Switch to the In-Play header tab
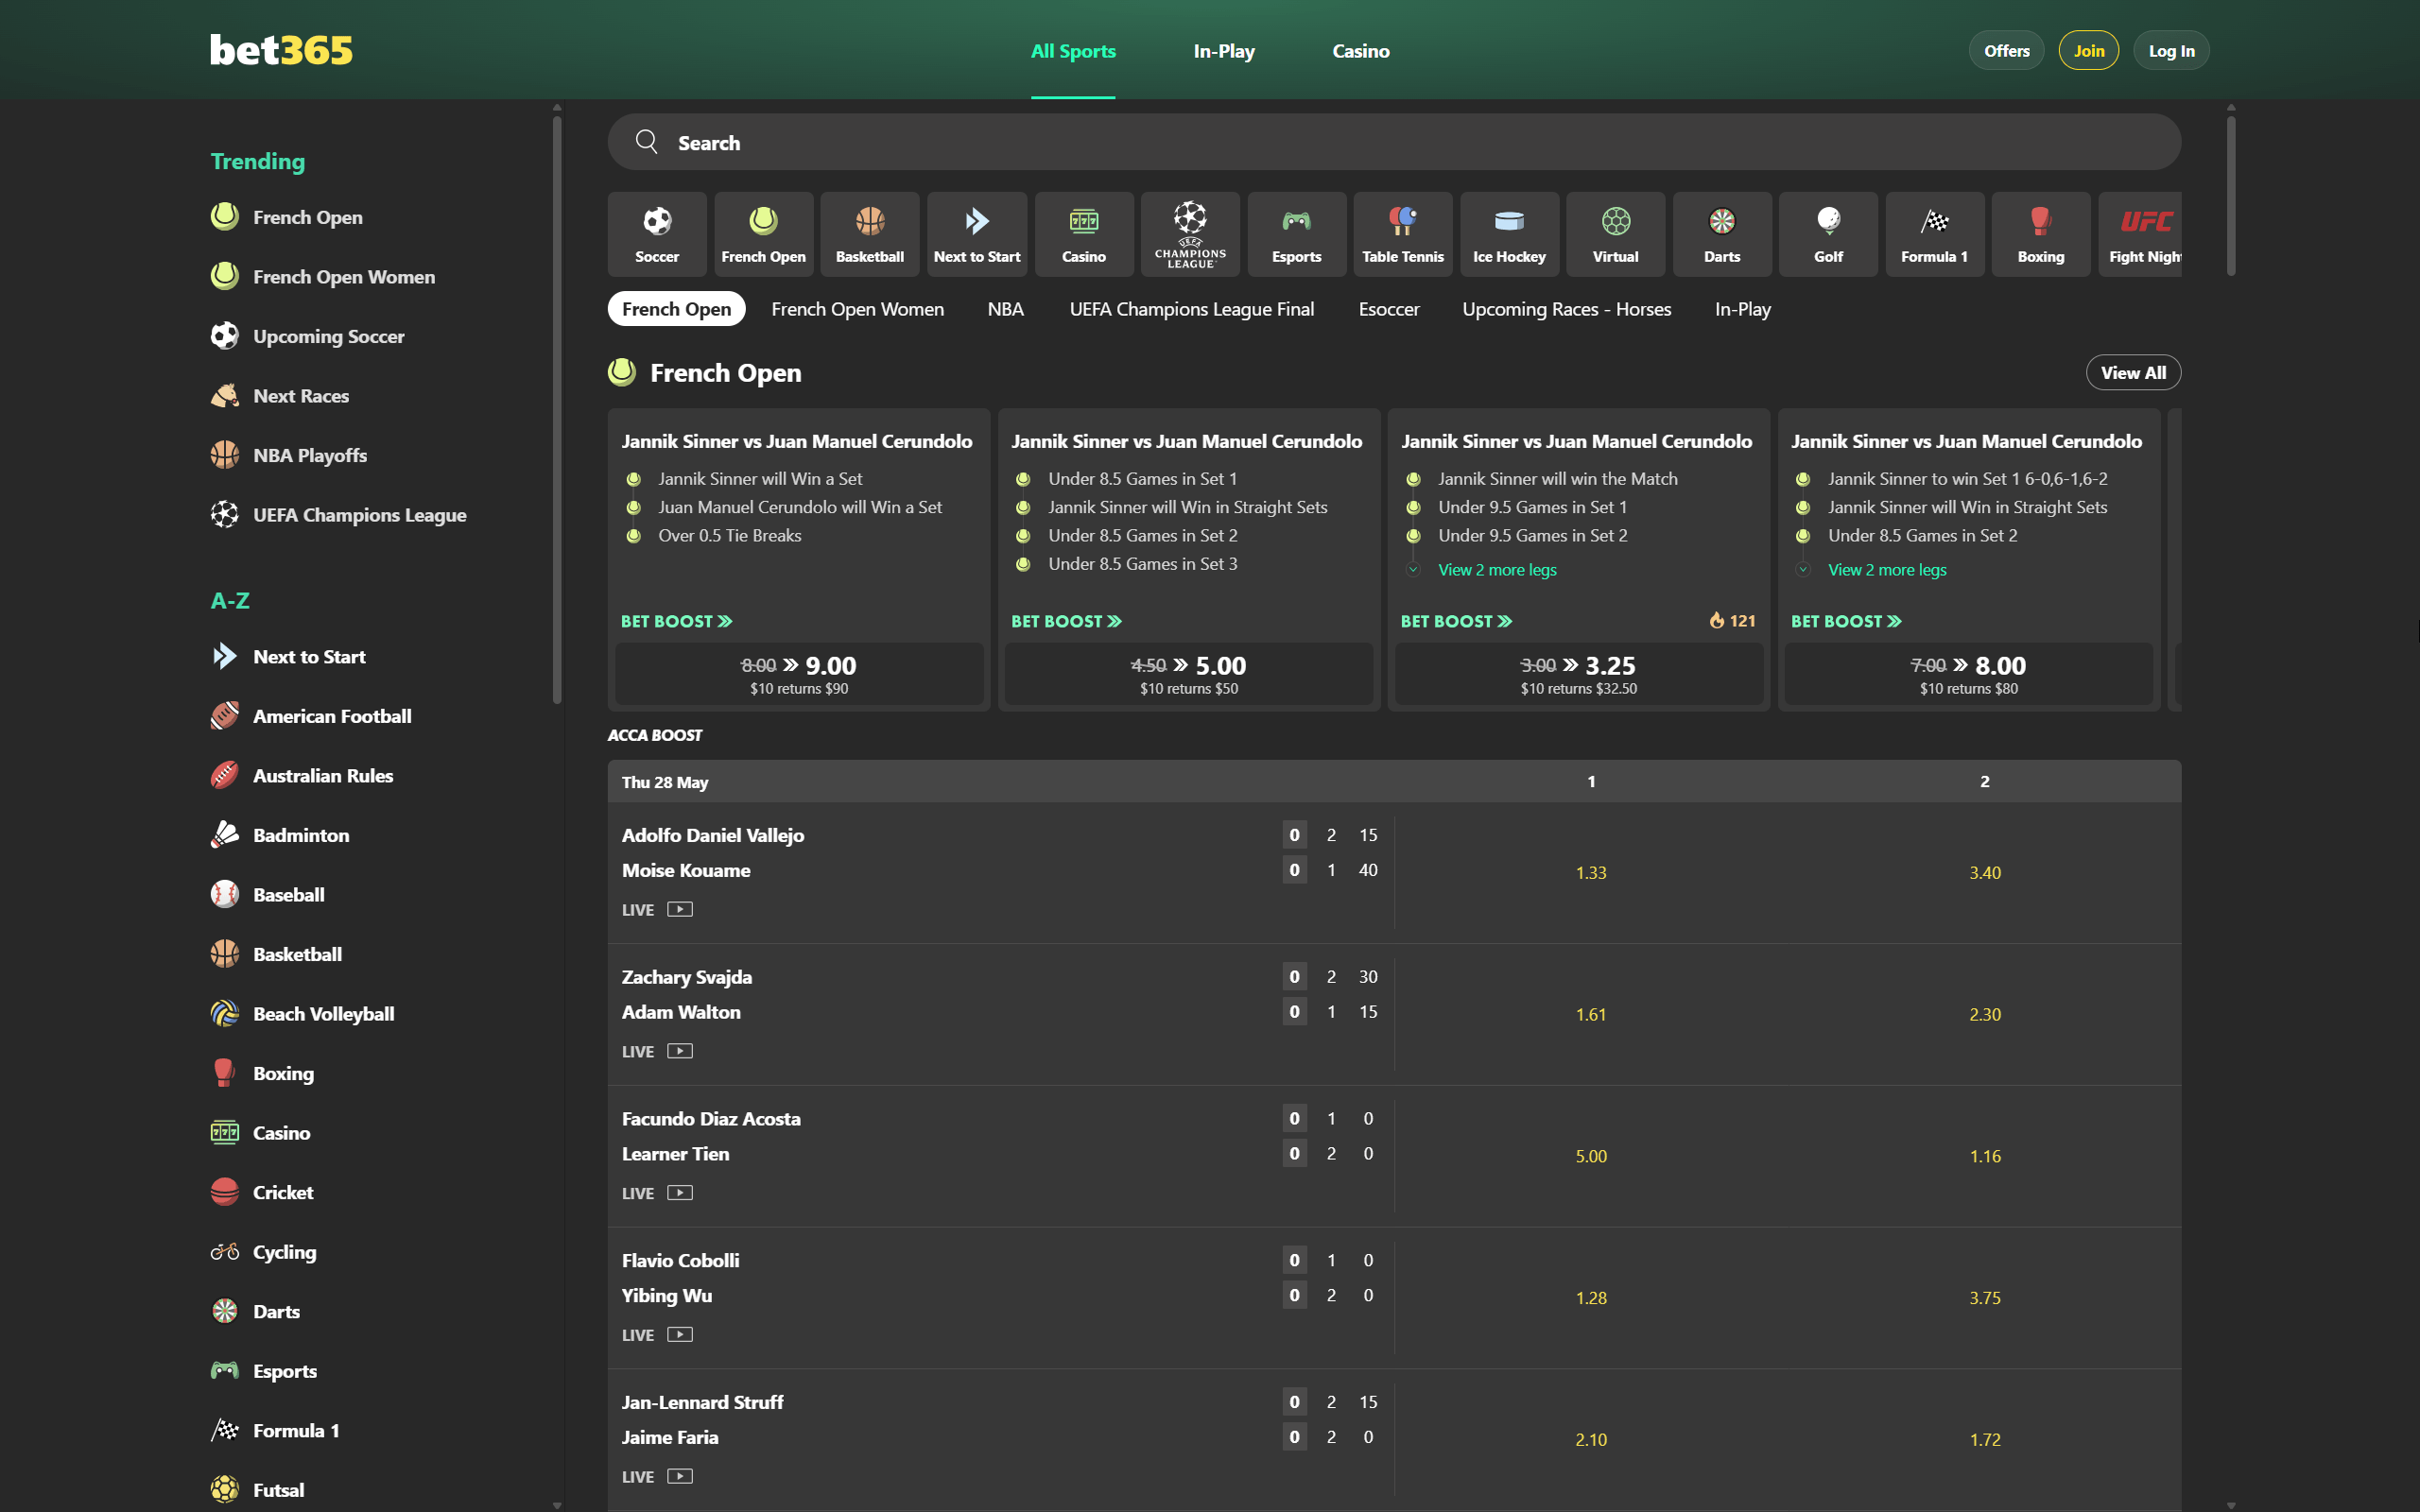 [1224, 51]
